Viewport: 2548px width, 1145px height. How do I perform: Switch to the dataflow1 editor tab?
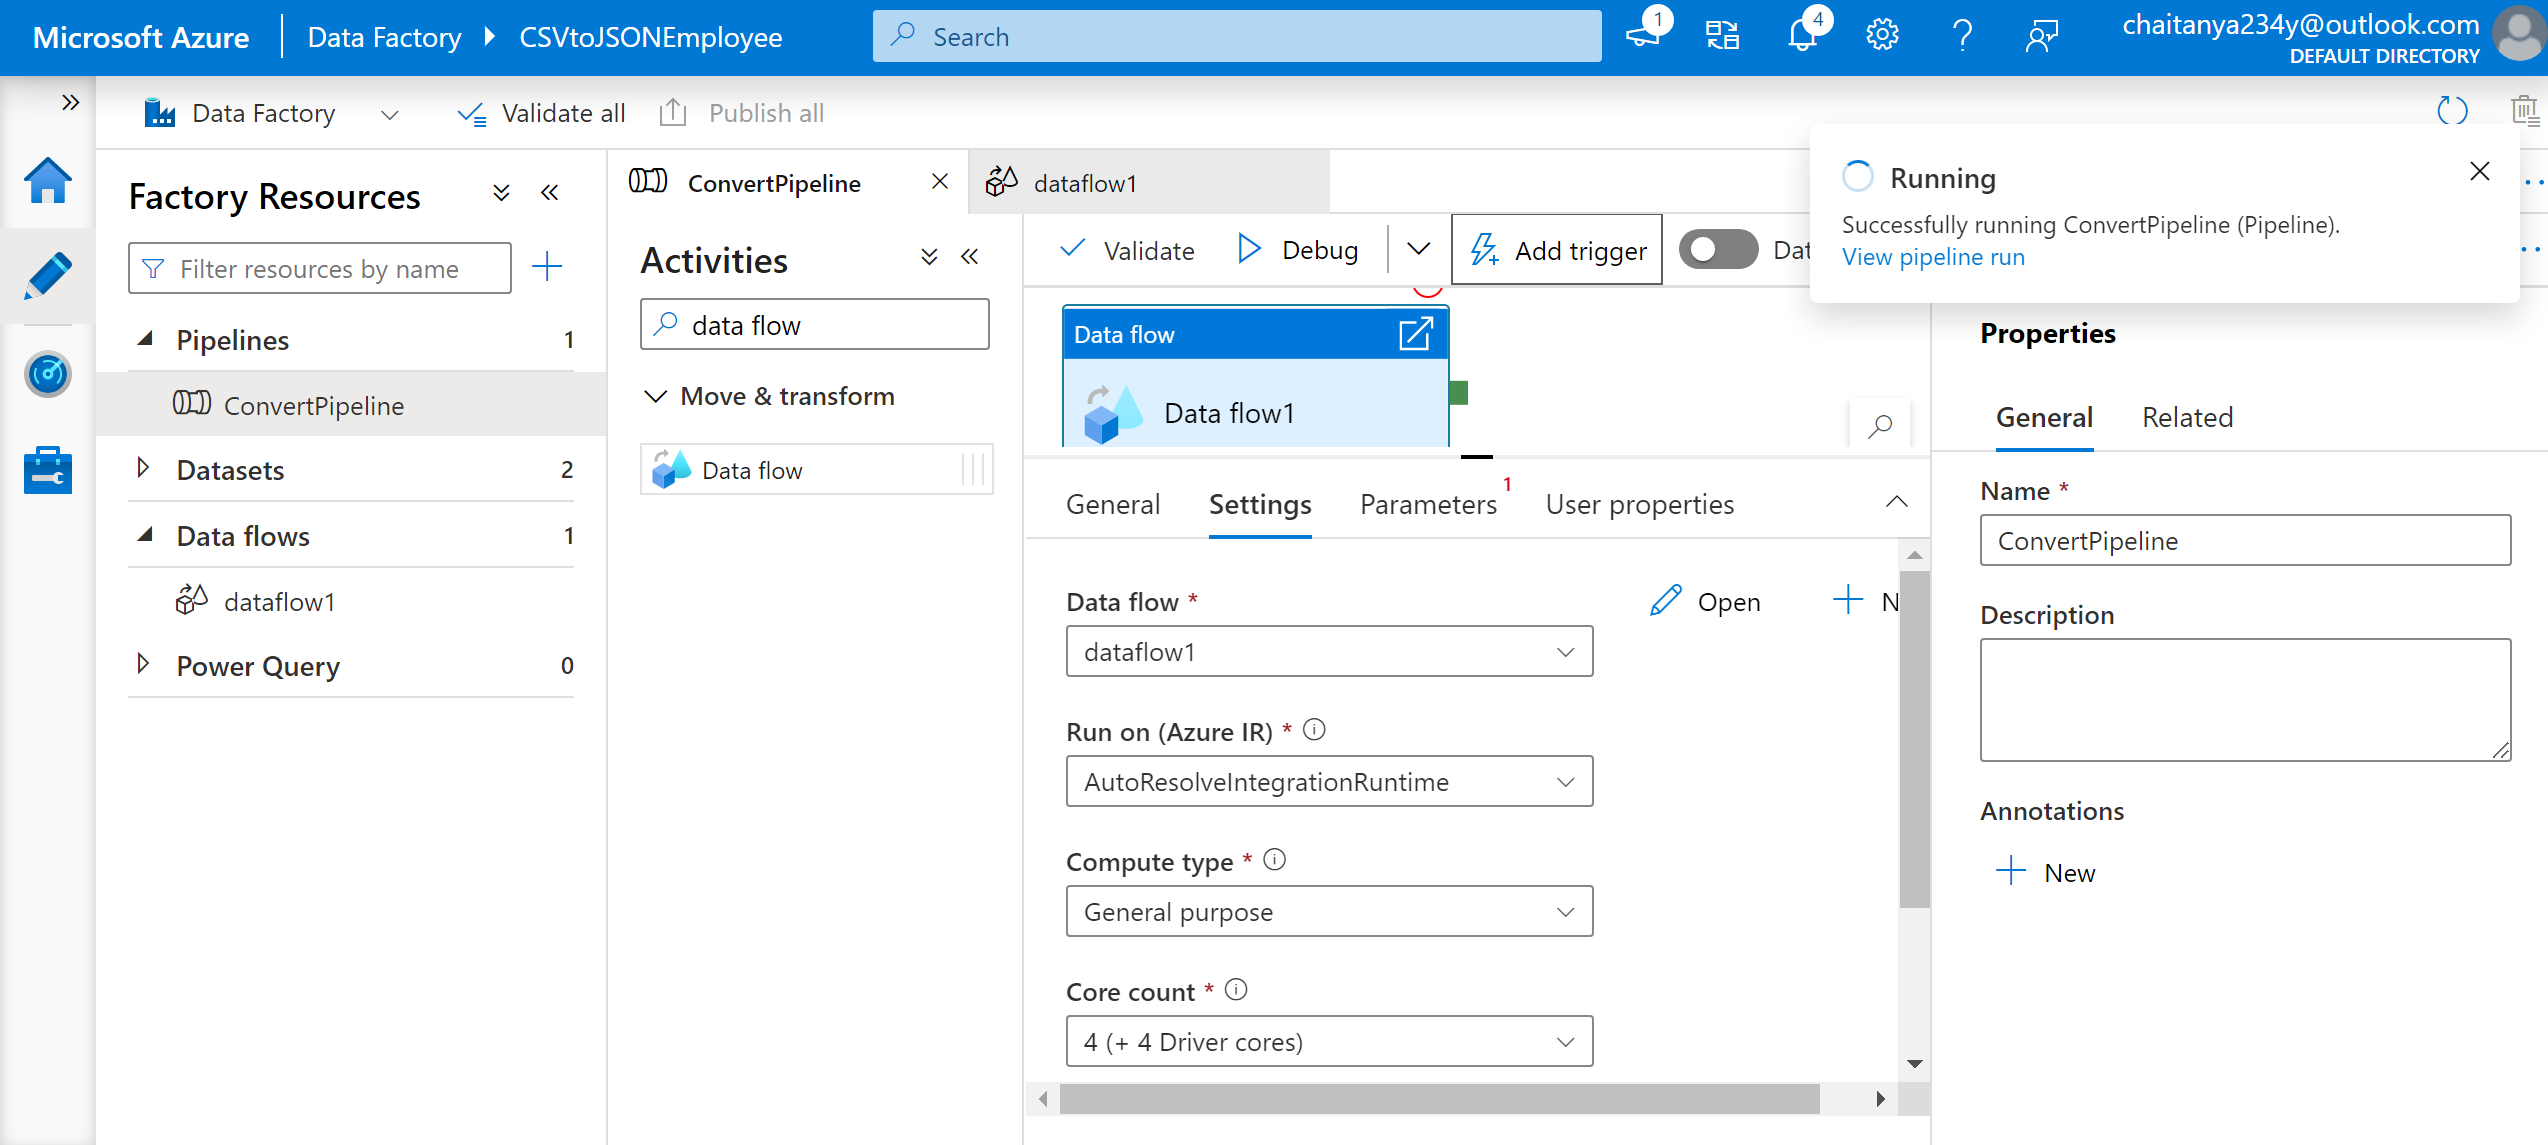1150,183
